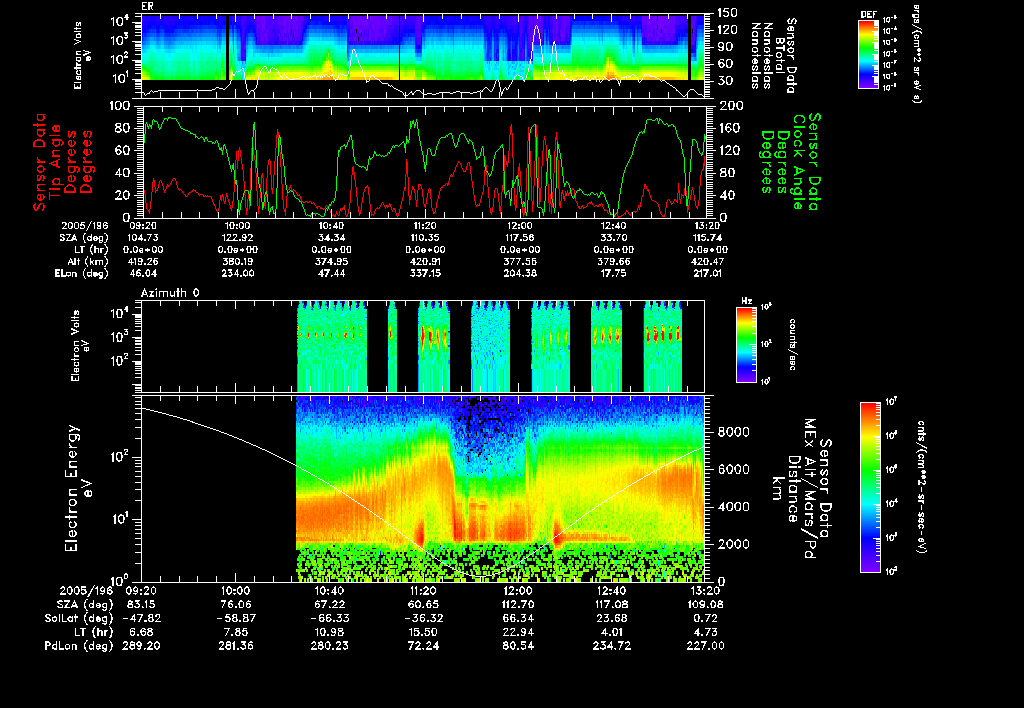Click SZA value 34.34
Screen dimensions: 1024x708
(331, 238)
